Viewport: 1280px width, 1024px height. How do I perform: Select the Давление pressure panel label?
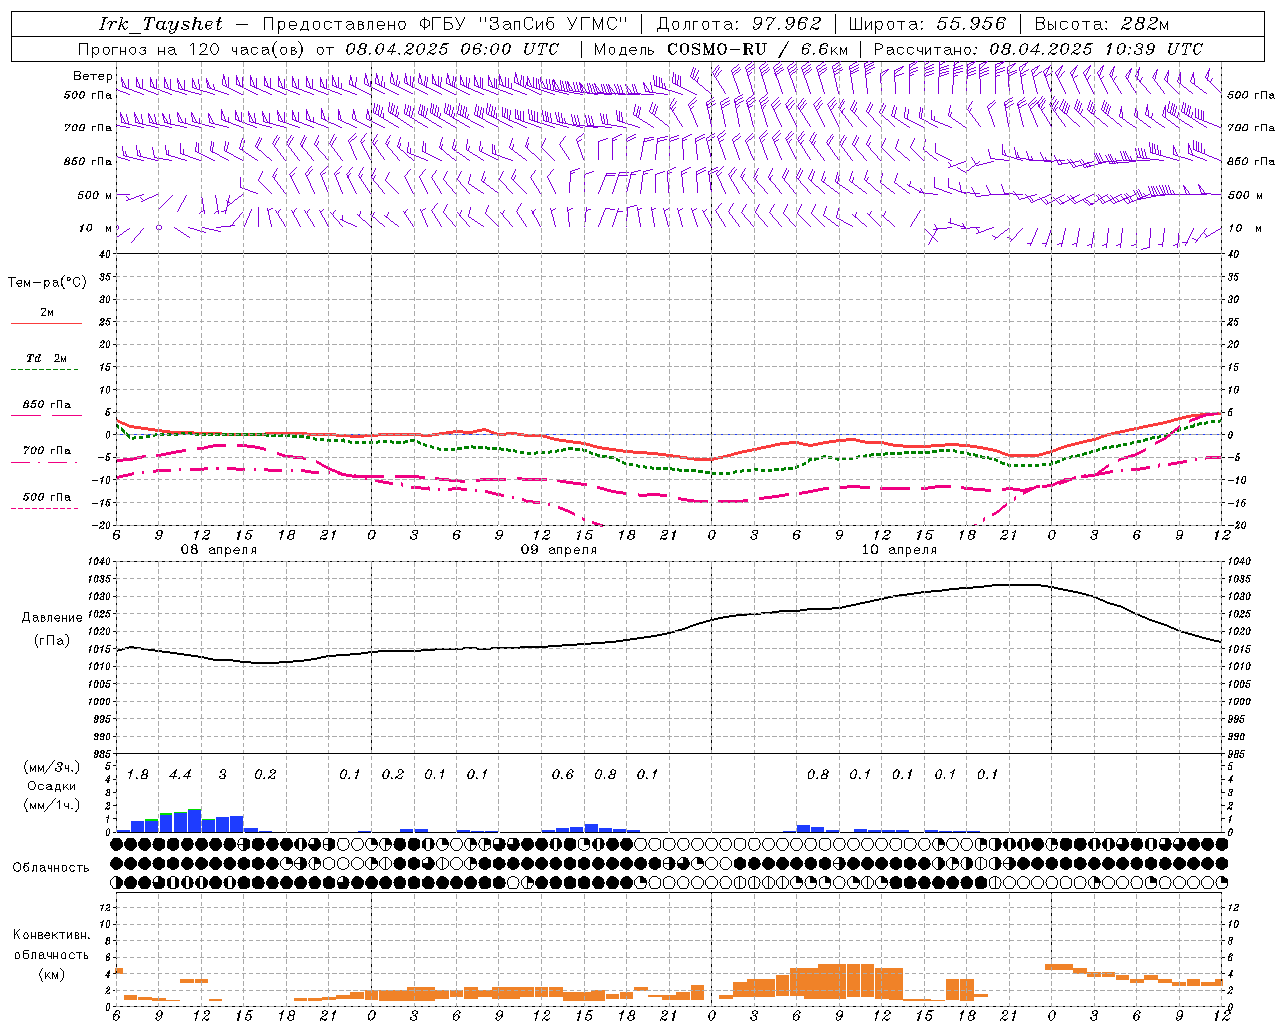point(52,618)
